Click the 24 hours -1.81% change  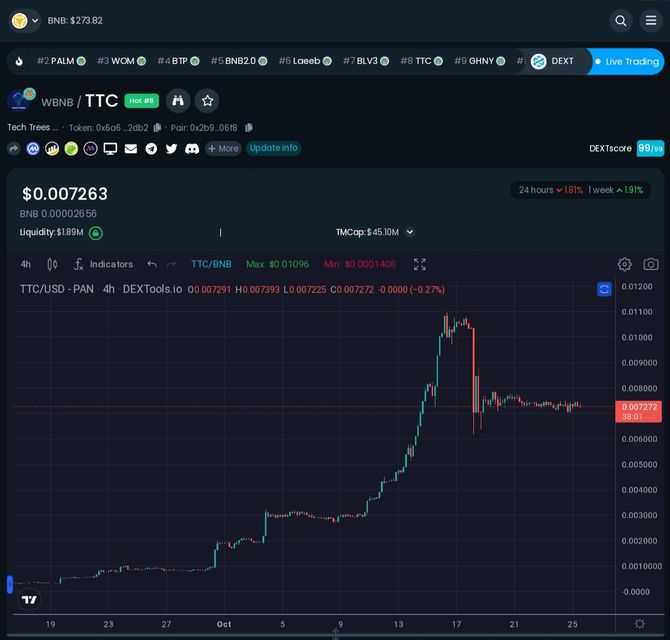tap(550, 190)
